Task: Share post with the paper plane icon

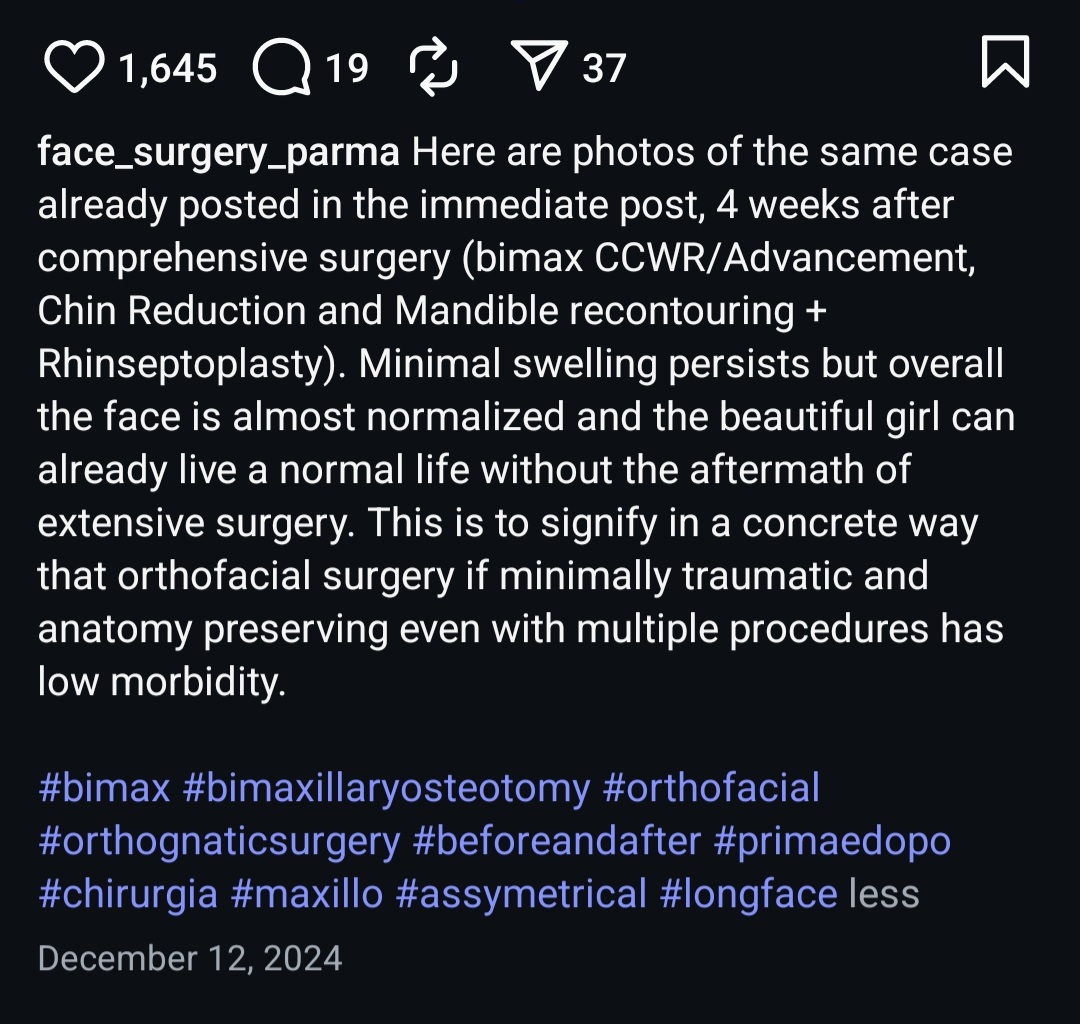Action: coord(540,67)
